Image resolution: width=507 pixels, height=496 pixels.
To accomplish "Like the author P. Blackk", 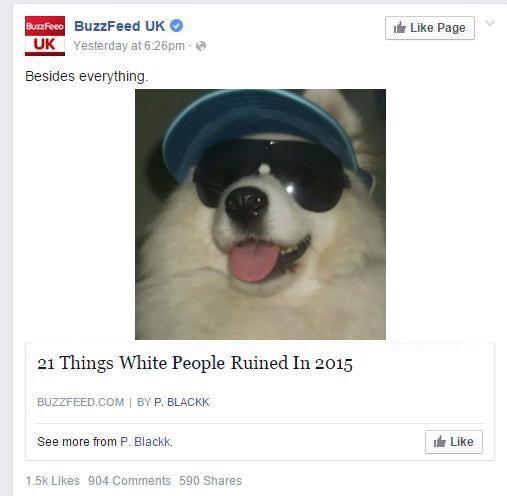I will (454, 442).
